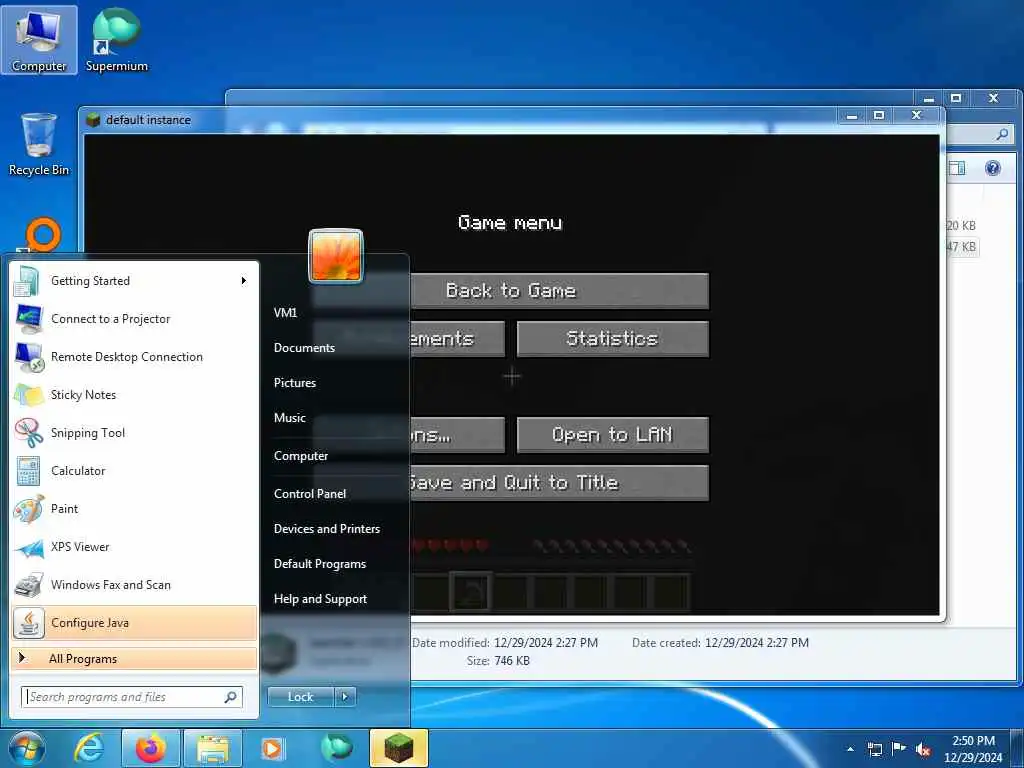Click the Calculator icon in Start menu
This screenshot has width=1024, height=768.
pyautogui.click(x=28, y=471)
